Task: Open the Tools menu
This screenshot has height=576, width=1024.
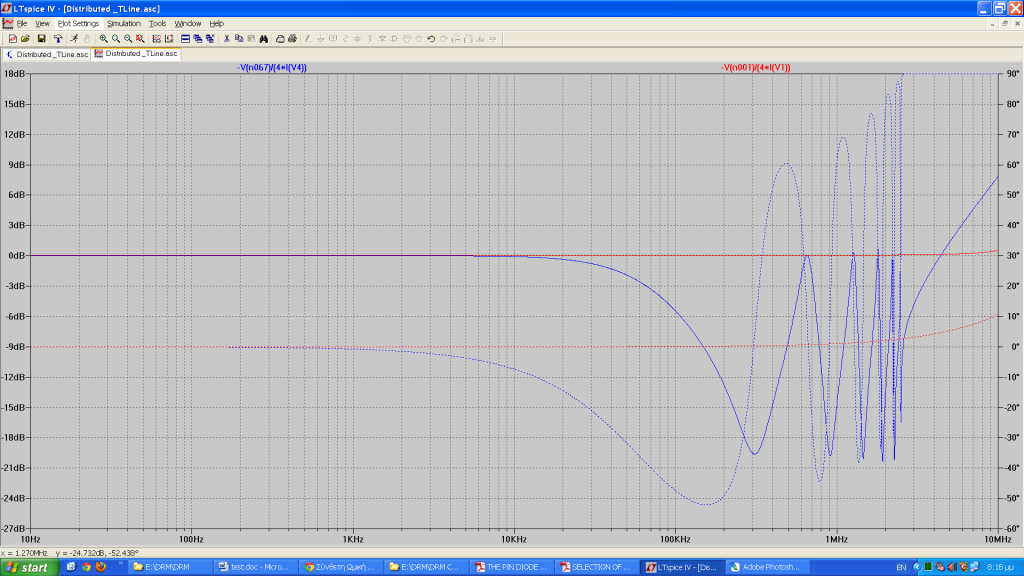Action: pyautogui.click(x=158, y=23)
